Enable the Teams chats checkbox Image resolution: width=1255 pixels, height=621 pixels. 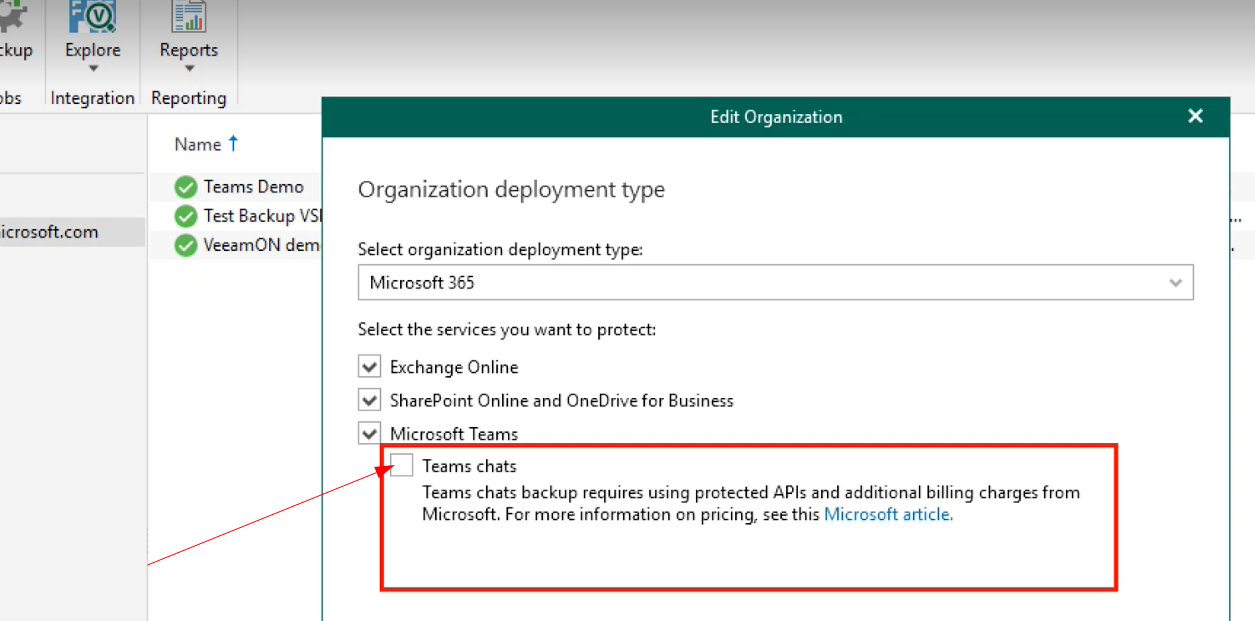point(402,464)
